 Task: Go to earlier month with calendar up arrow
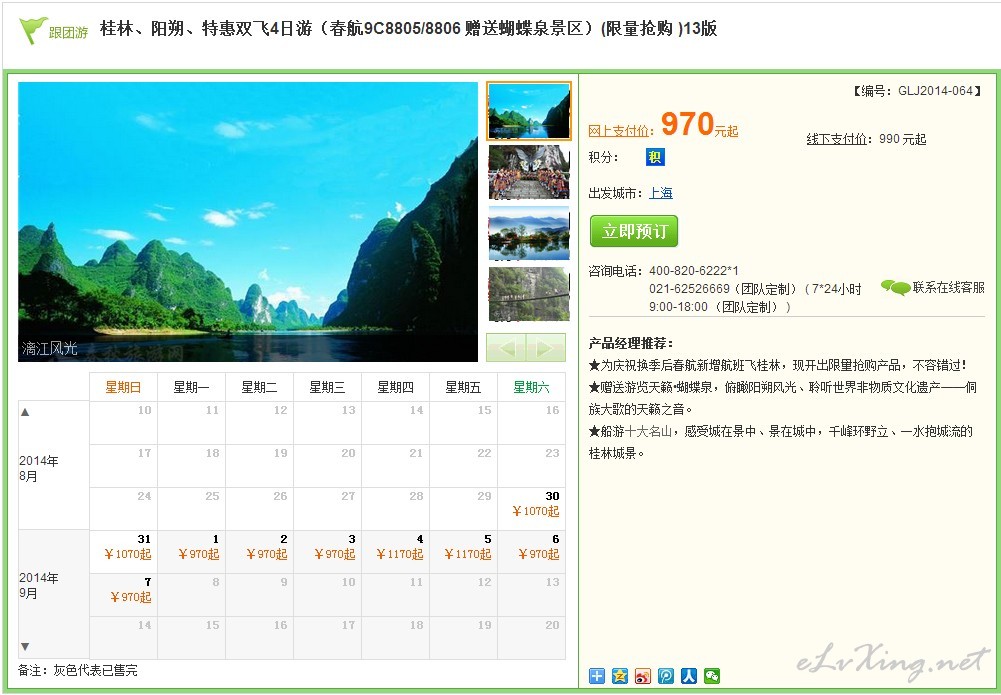[25, 412]
